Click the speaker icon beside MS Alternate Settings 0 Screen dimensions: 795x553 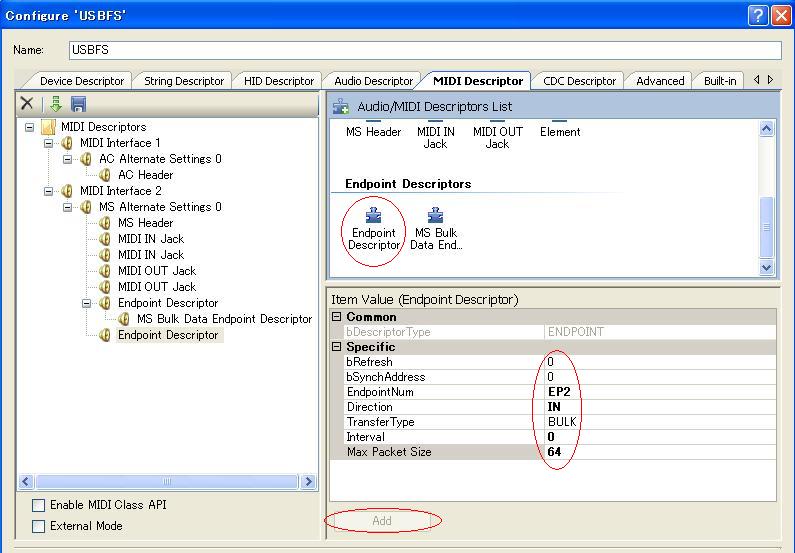[86, 207]
